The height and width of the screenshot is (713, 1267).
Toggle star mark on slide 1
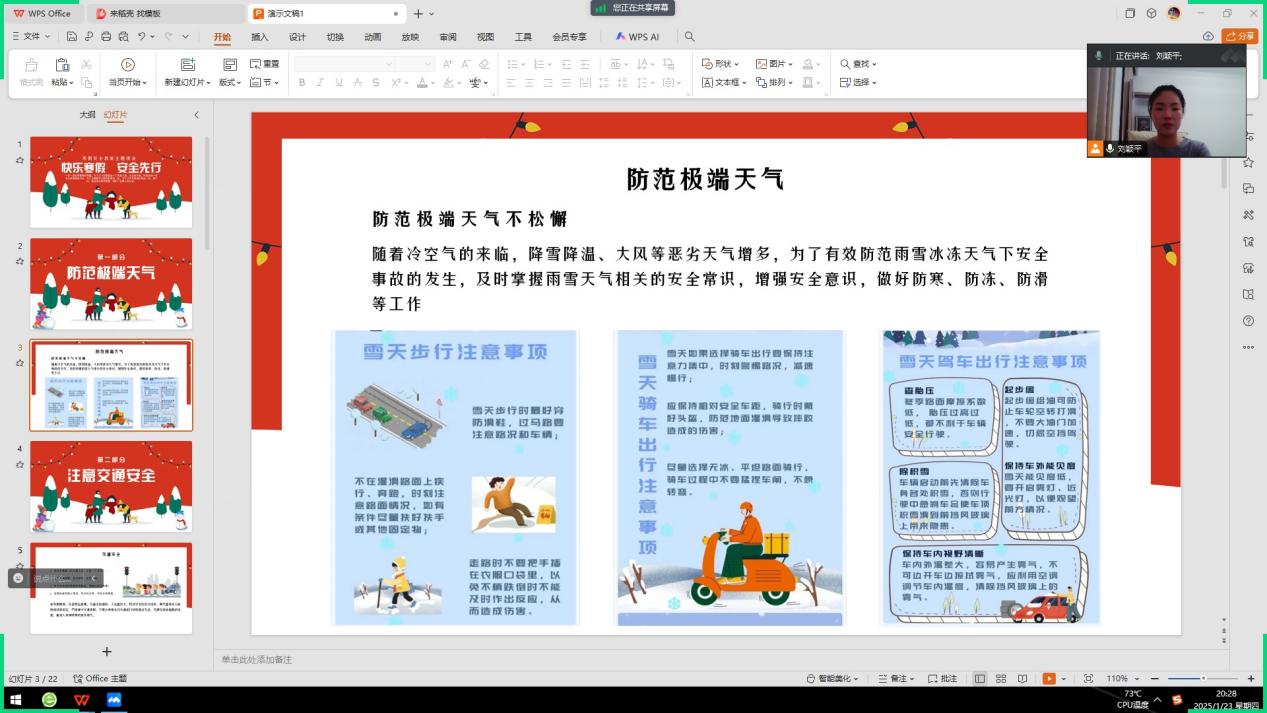click(19, 159)
